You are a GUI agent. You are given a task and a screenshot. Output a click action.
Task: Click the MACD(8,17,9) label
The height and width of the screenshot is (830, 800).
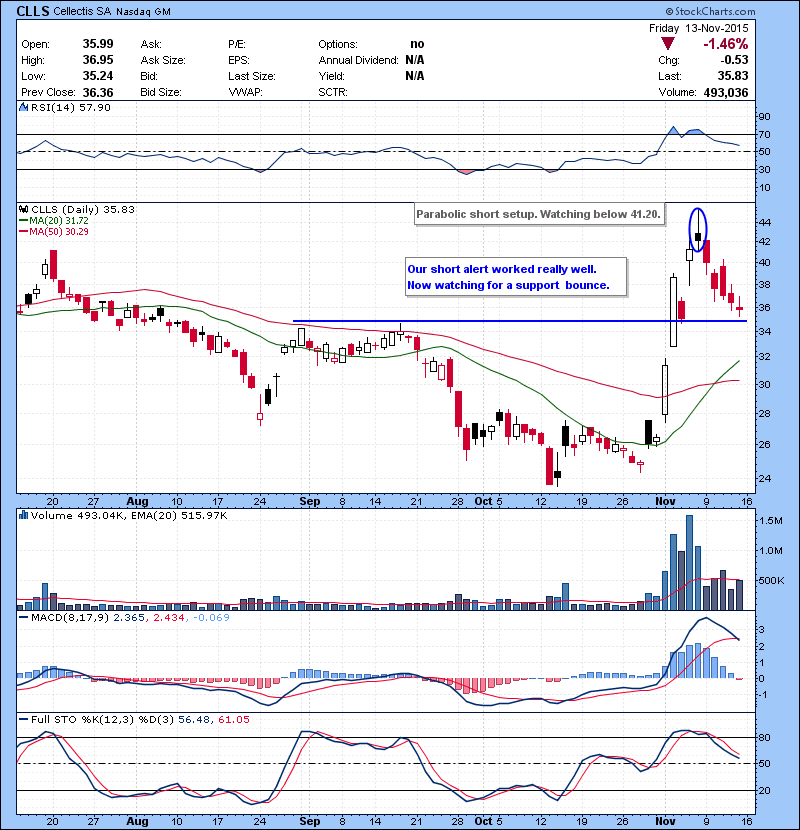(69, 617)
